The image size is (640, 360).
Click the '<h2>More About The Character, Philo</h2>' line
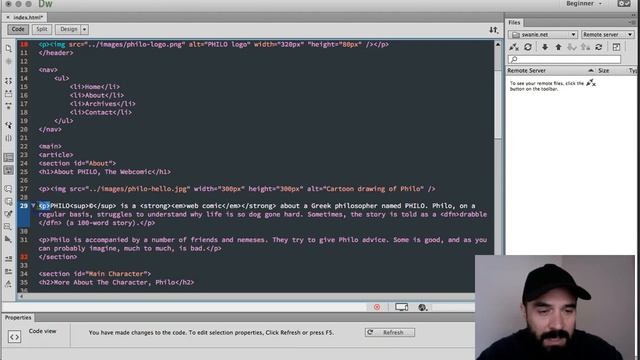point(116,282)
